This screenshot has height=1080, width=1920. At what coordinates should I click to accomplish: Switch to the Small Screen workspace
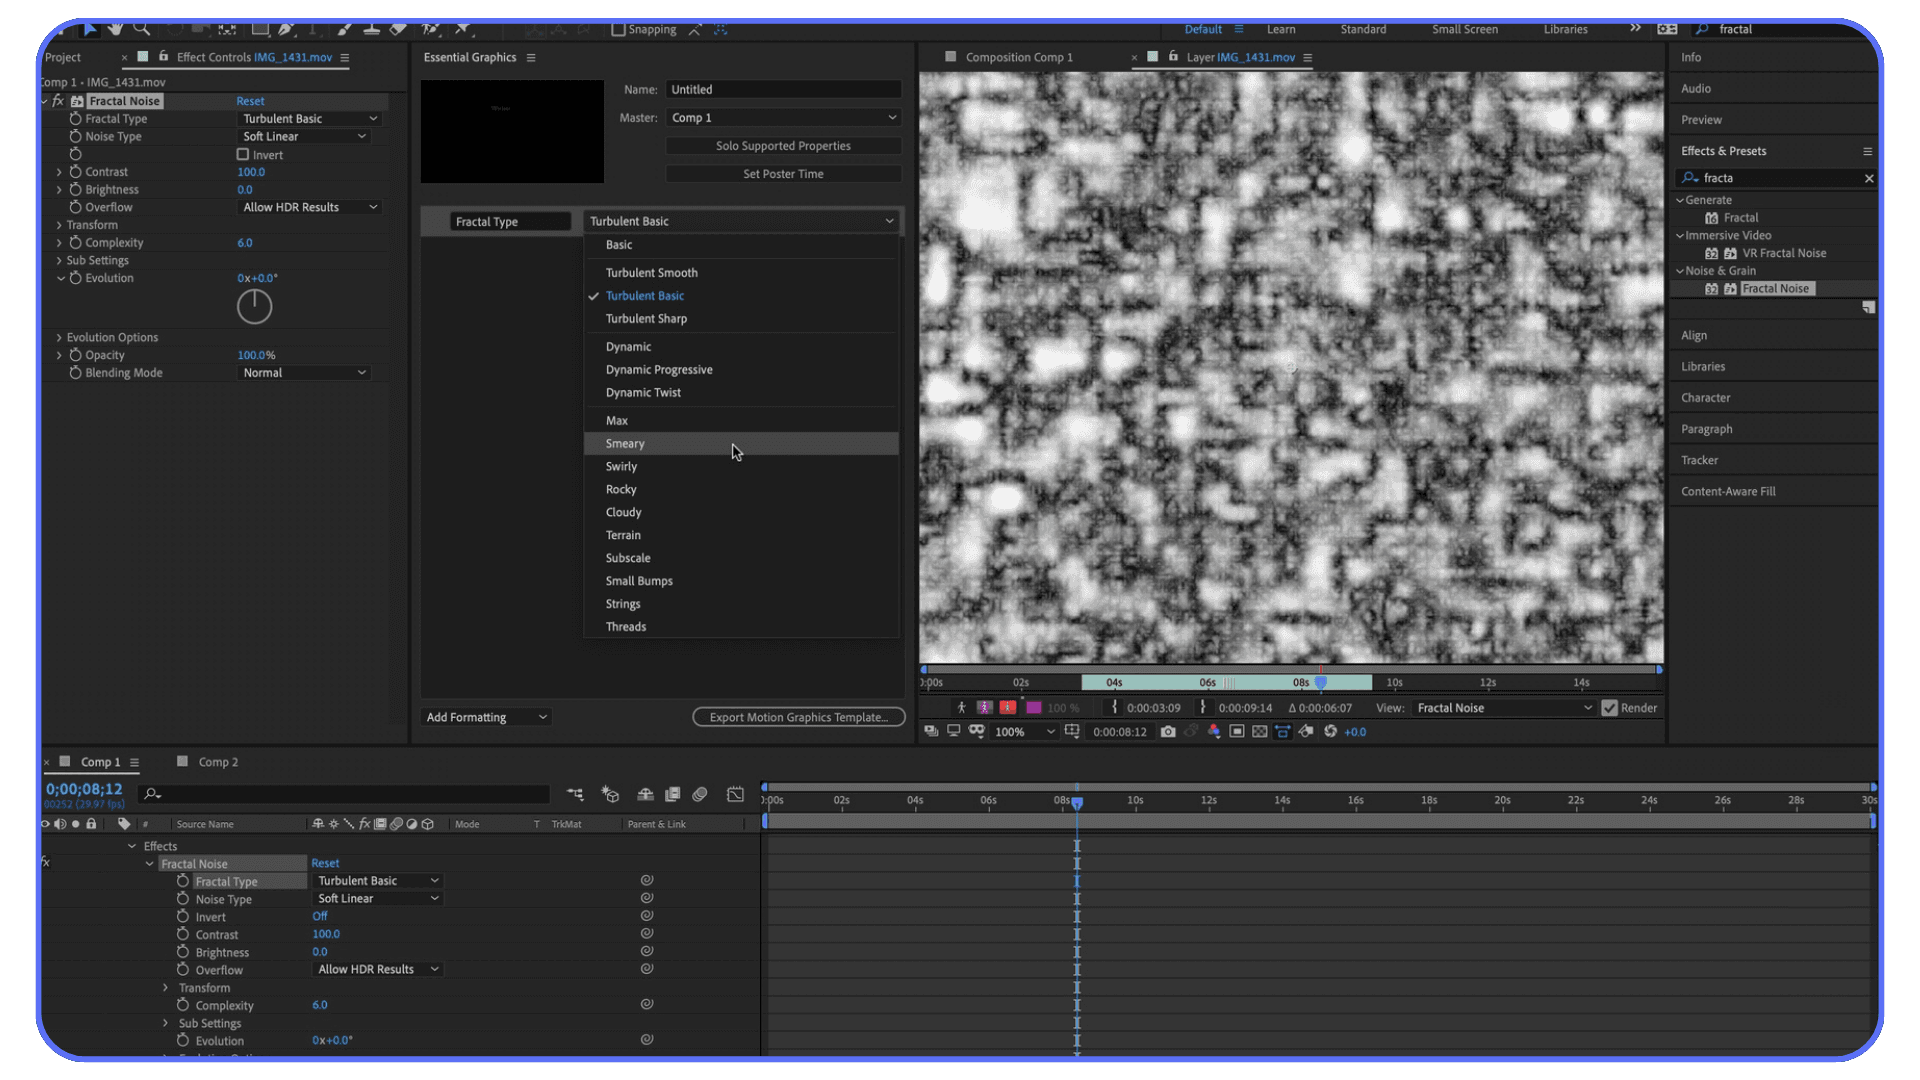pyautogui.click(x=1464, y=29)
